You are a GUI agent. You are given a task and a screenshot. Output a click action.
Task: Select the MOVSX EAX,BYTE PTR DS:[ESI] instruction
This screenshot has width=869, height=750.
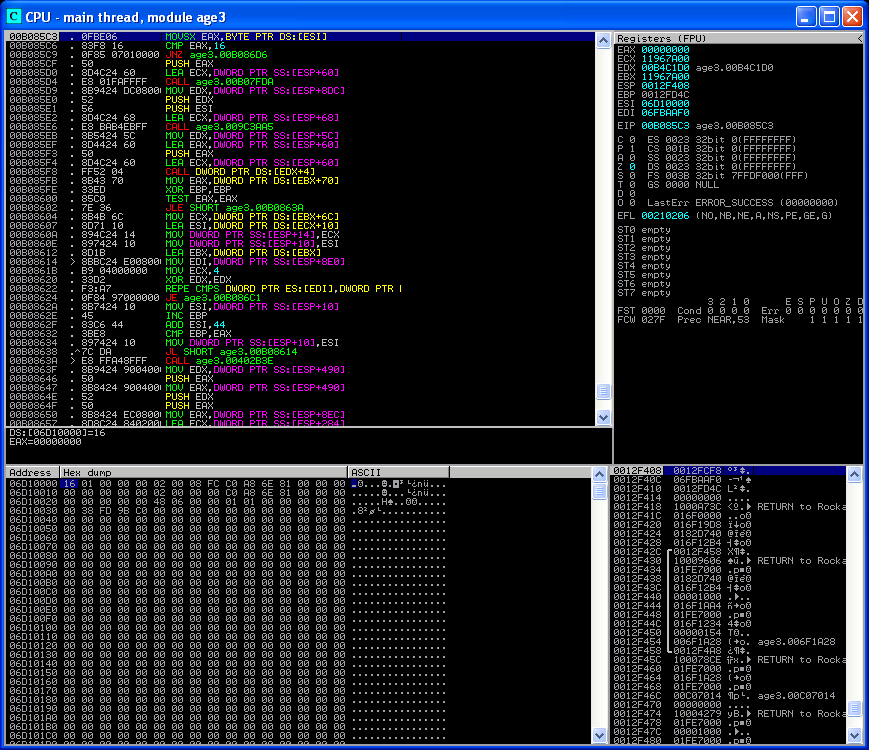tap(246, 37)
